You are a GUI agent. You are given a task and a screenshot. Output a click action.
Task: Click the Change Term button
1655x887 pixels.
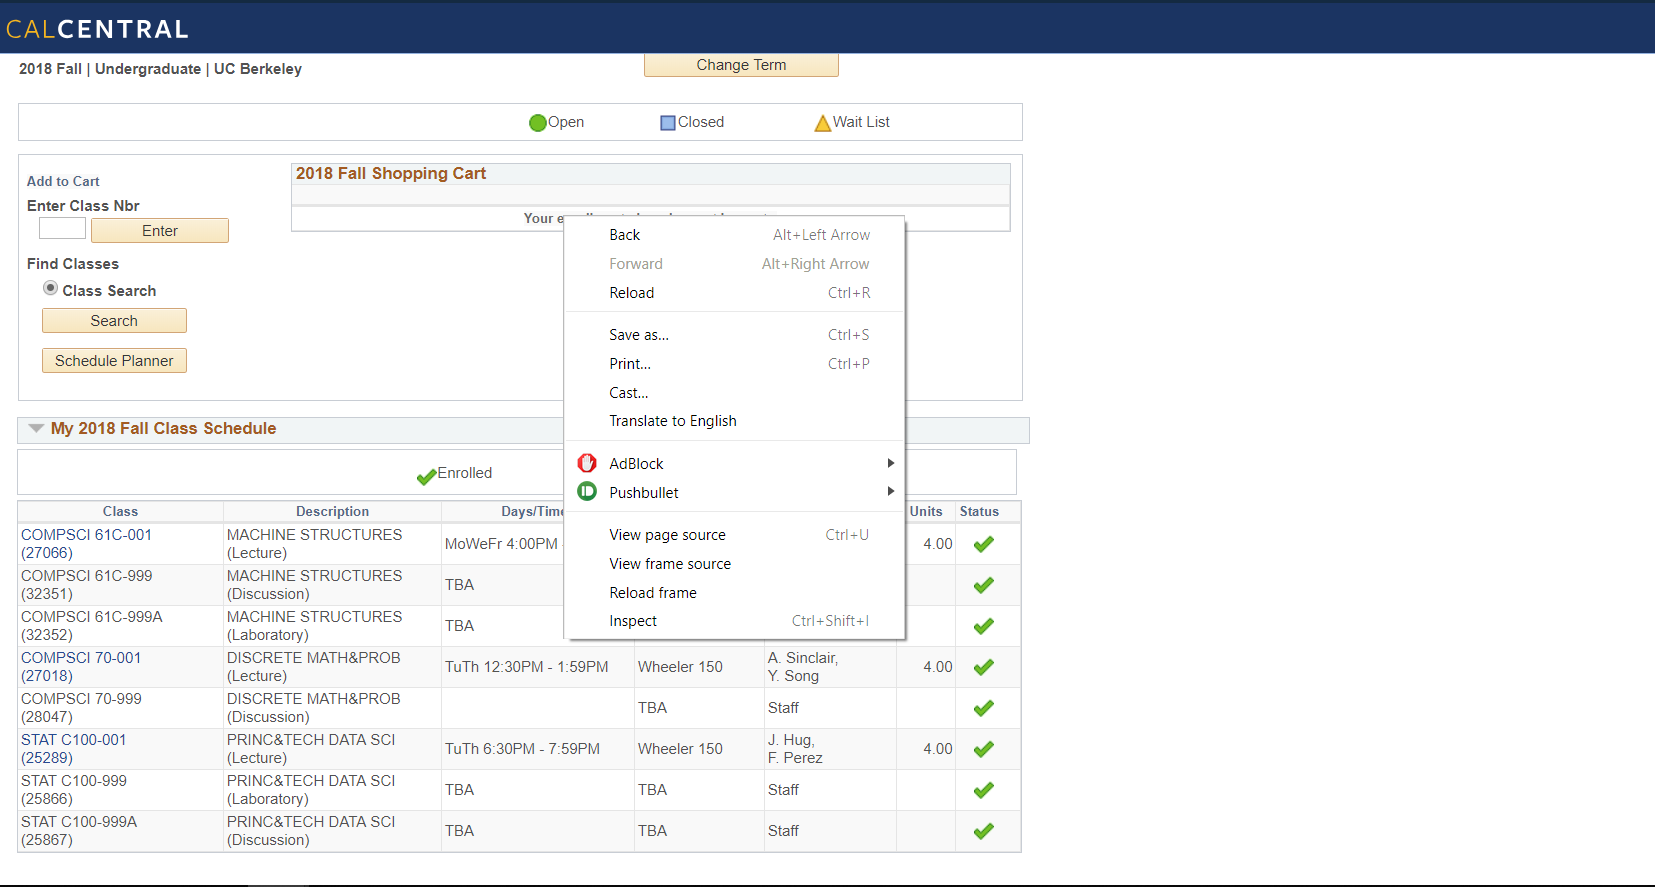[x=741, y=65]
